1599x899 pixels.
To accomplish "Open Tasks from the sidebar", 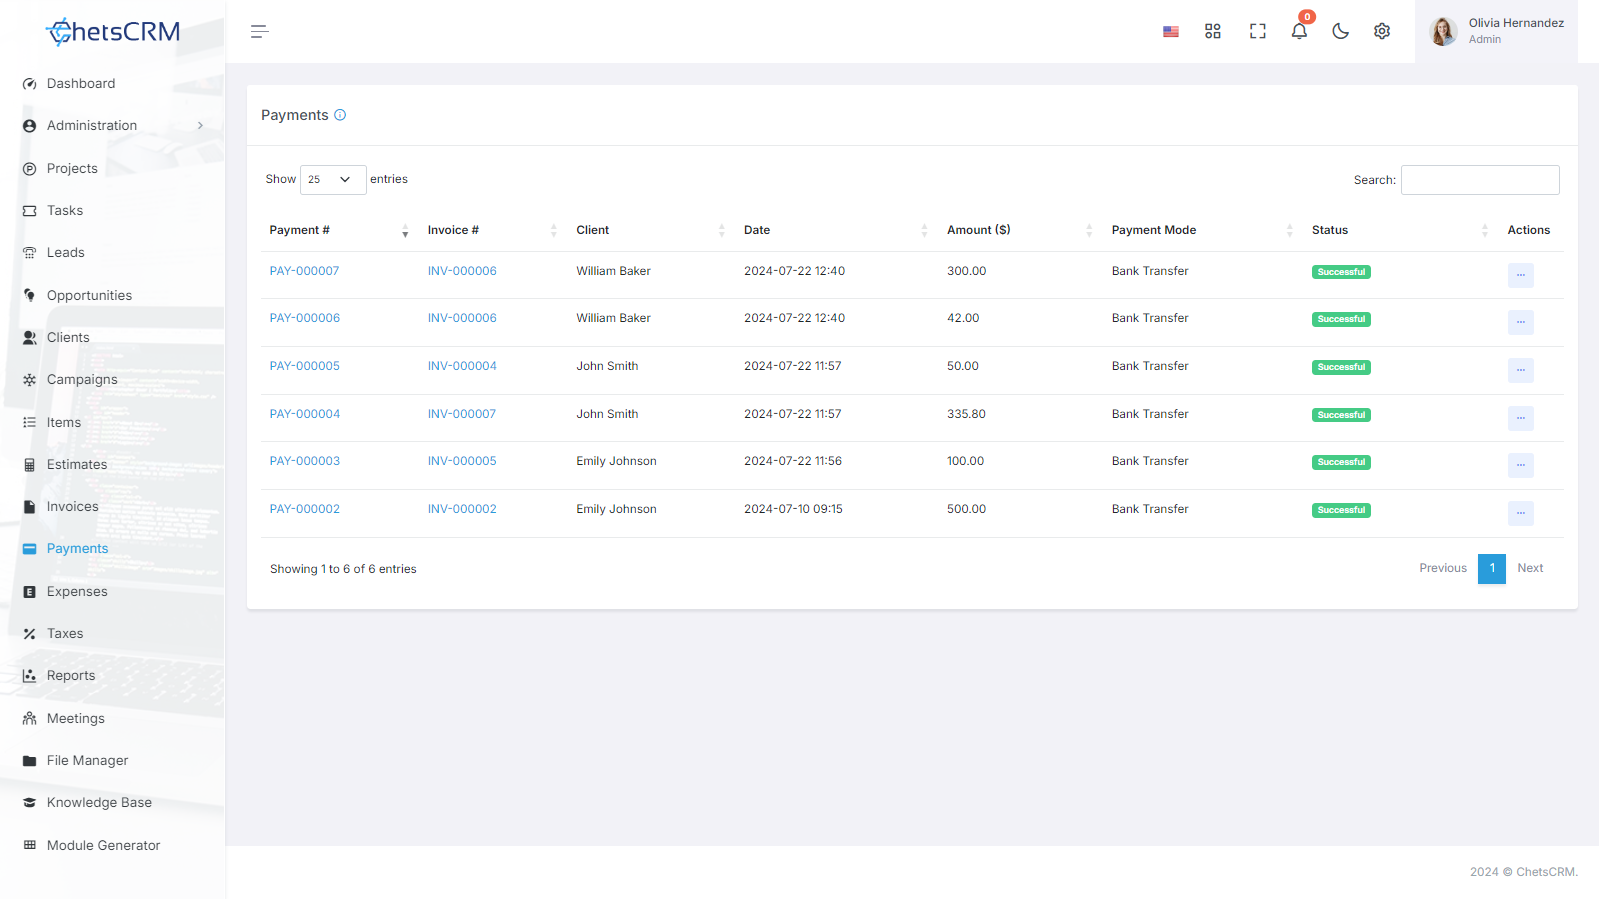I will click(x=65, y=211).
